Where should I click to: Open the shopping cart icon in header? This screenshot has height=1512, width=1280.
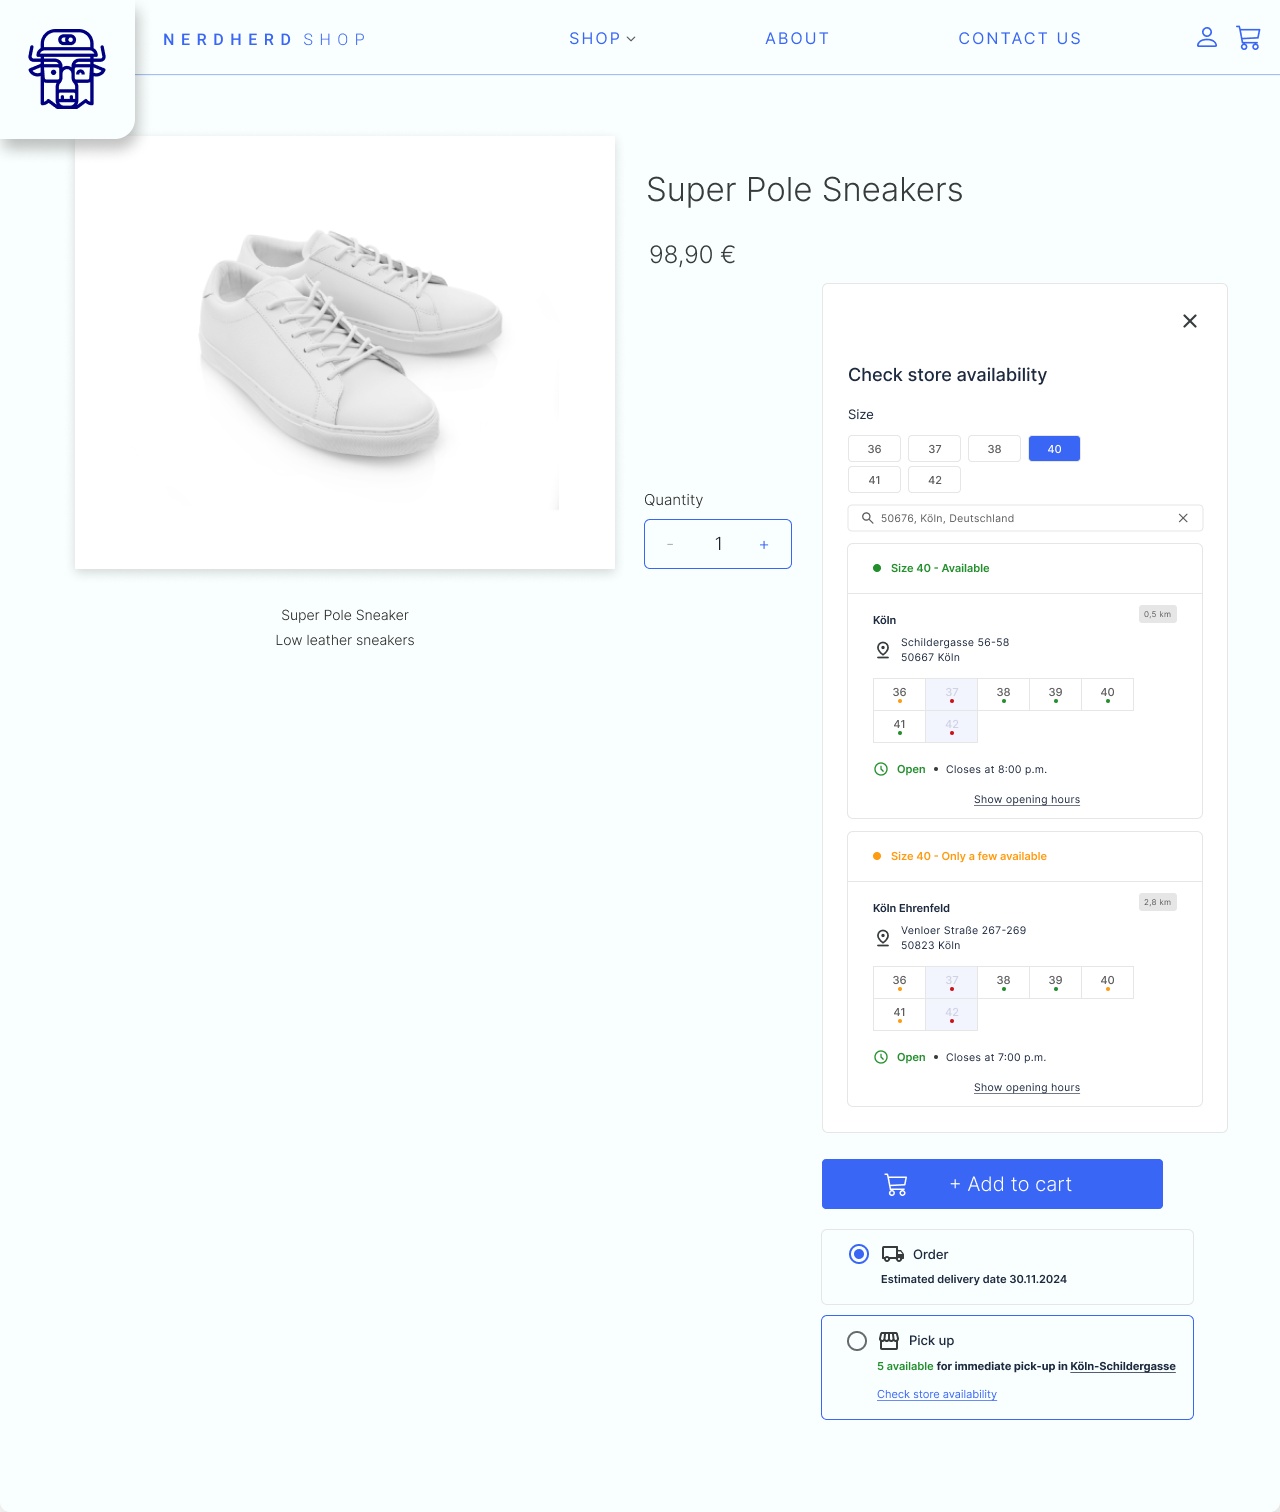tap(1248, 38)
